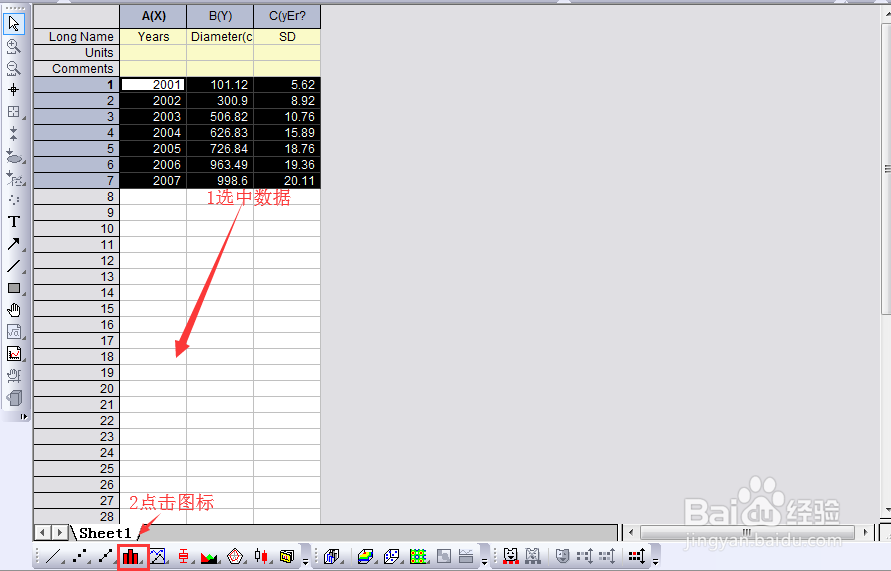
Task: Create a 3D color surface plot
Action: (x=365, y=556)
